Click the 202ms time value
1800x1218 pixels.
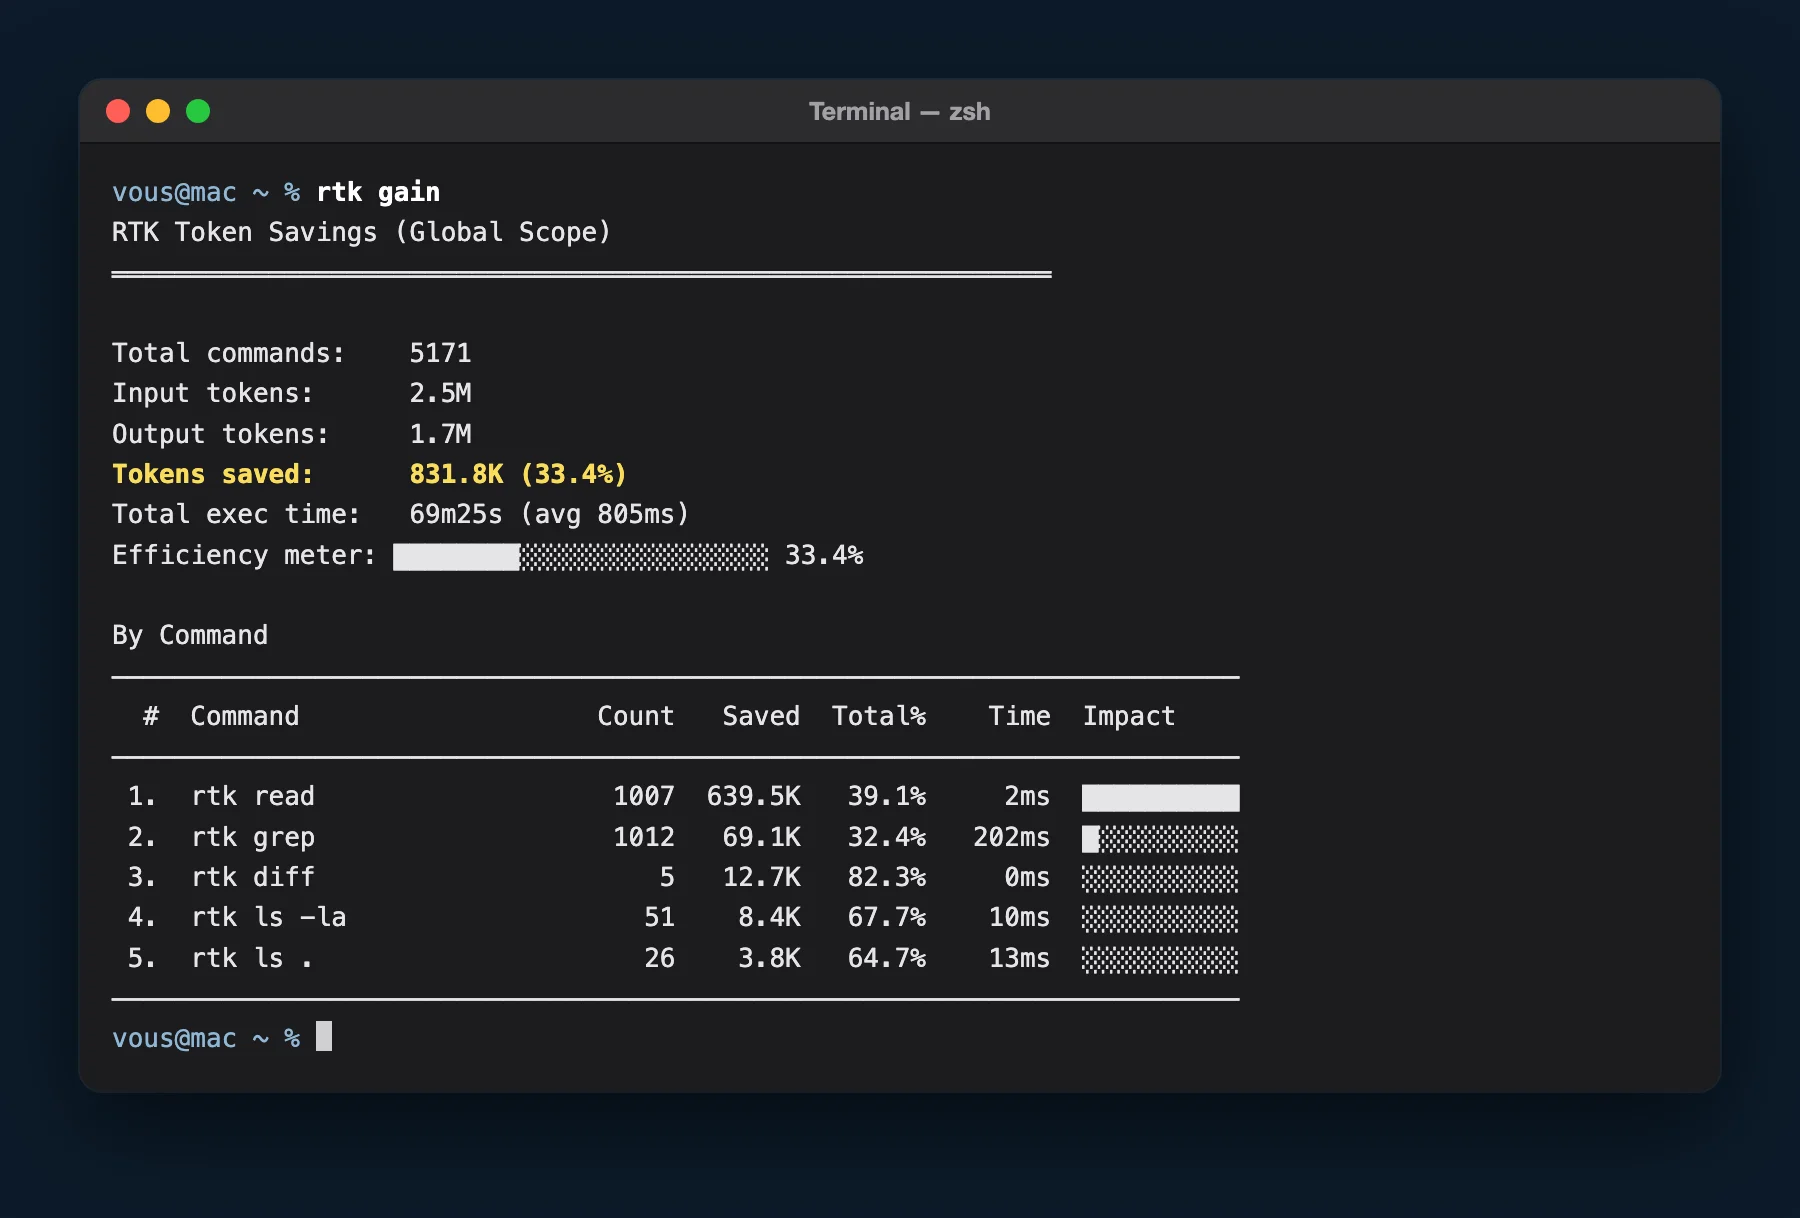1012,837
